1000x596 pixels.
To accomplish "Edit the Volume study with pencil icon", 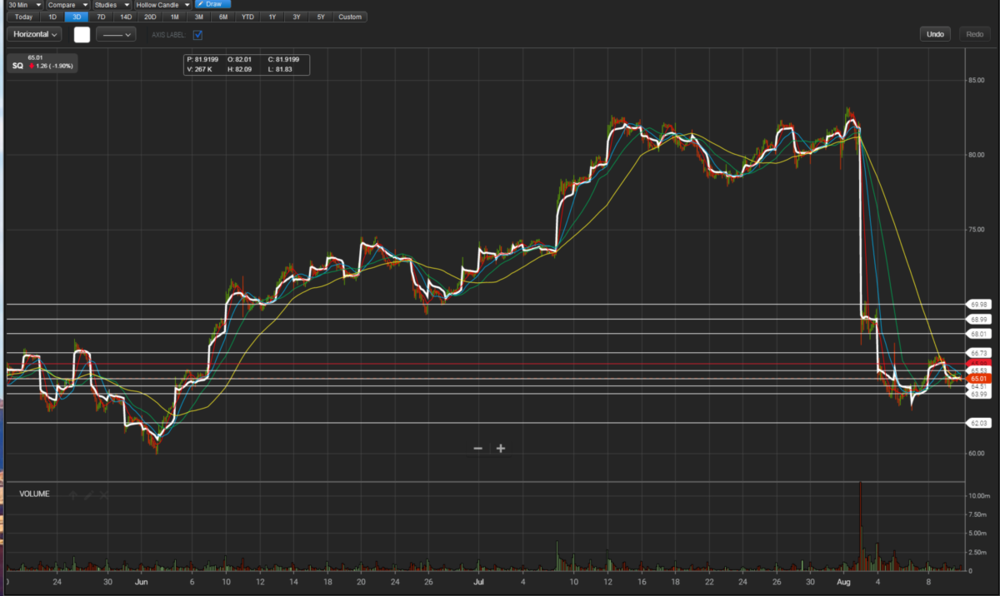I will pos(88,494).
